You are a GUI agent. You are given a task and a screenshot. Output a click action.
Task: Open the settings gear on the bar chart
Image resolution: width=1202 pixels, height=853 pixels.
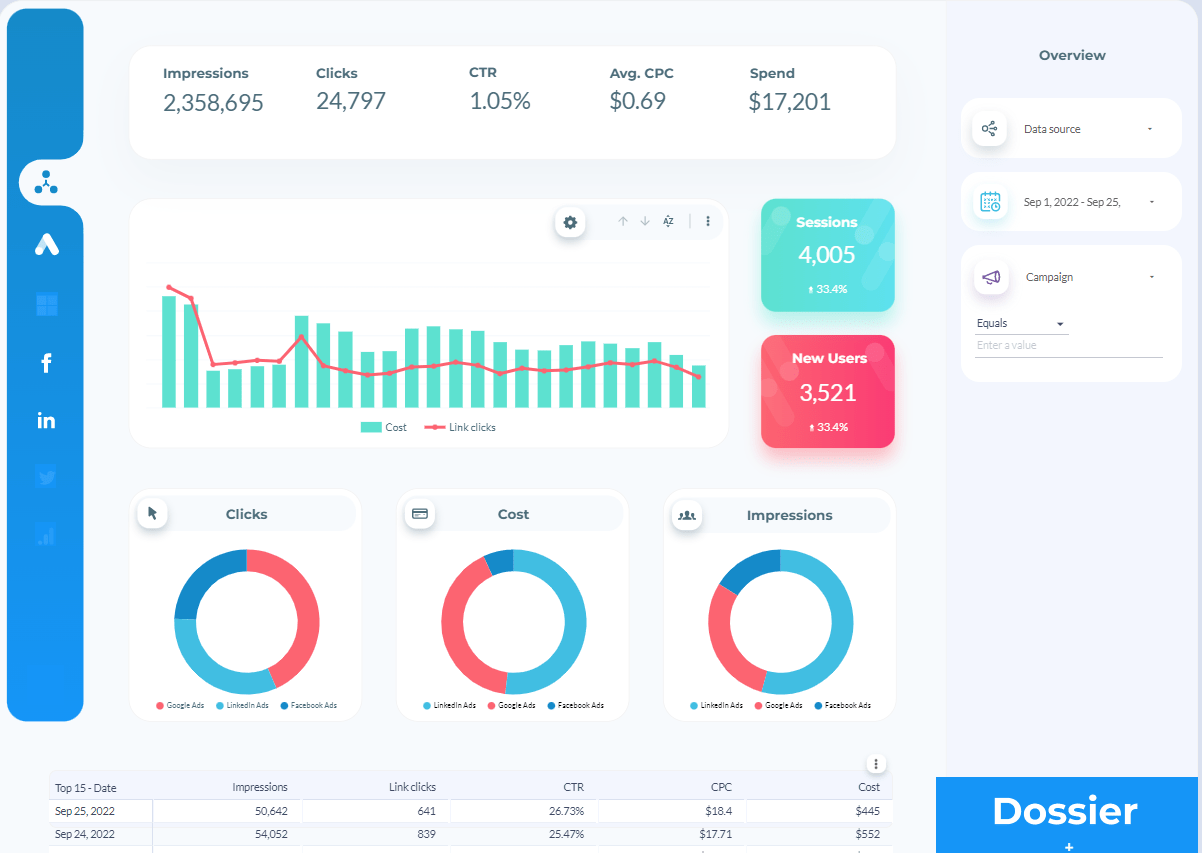pos(569,223)
